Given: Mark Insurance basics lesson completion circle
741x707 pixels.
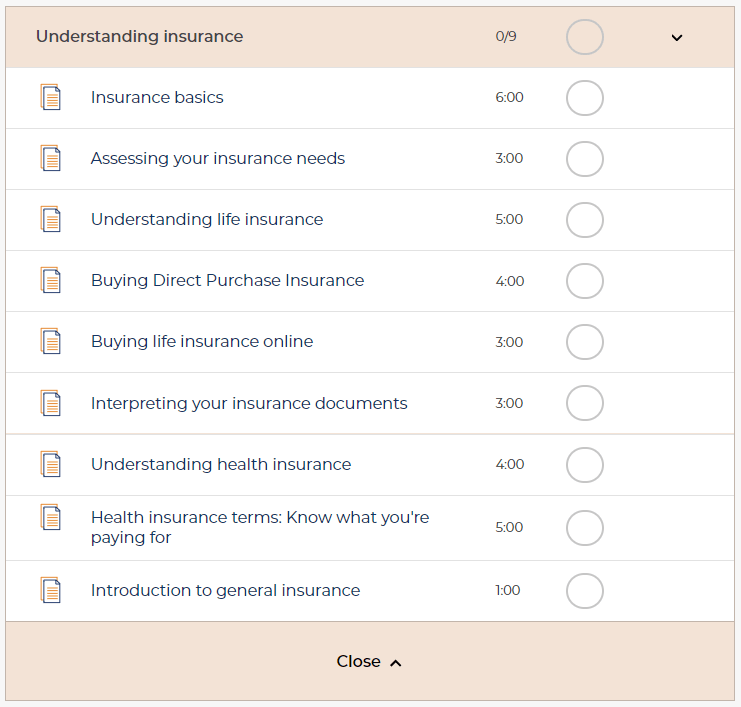Looking at the screenshot, I should [585, 98].
